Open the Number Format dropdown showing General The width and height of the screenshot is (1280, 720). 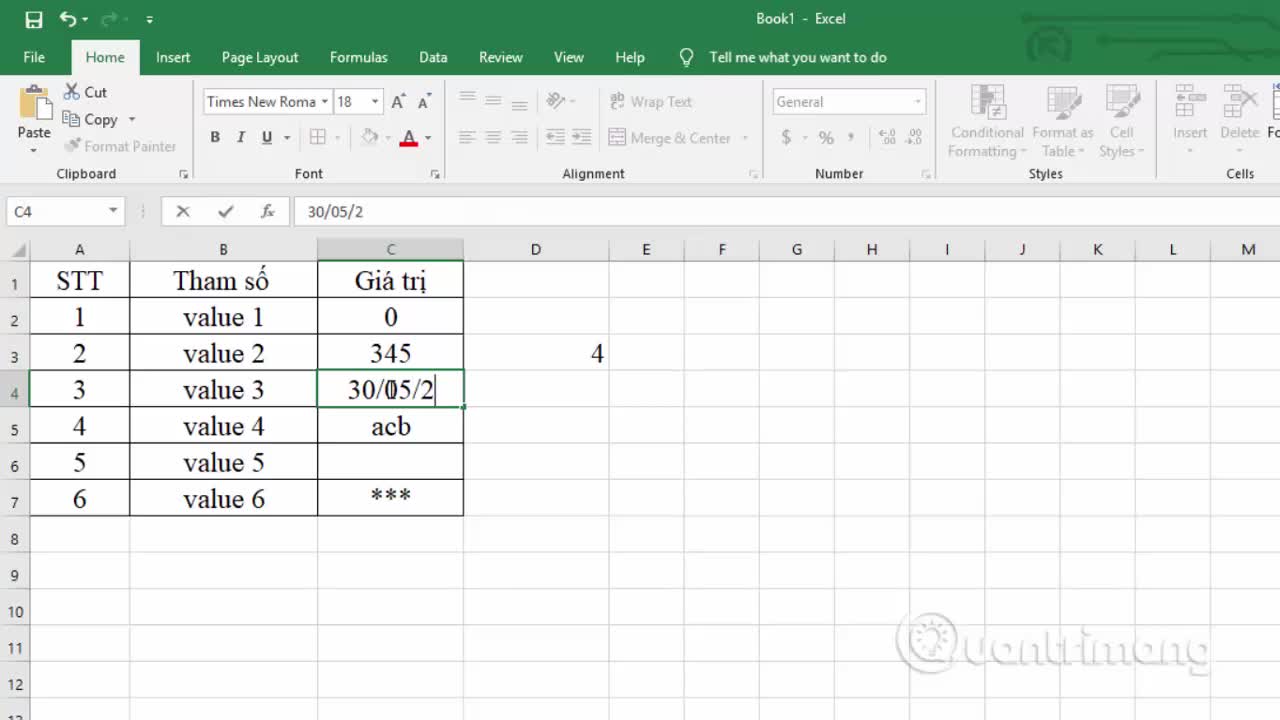(x=917, y=101)
